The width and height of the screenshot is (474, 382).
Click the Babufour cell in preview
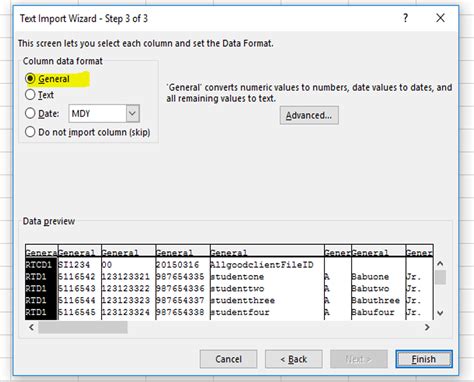tap(373, 312)
